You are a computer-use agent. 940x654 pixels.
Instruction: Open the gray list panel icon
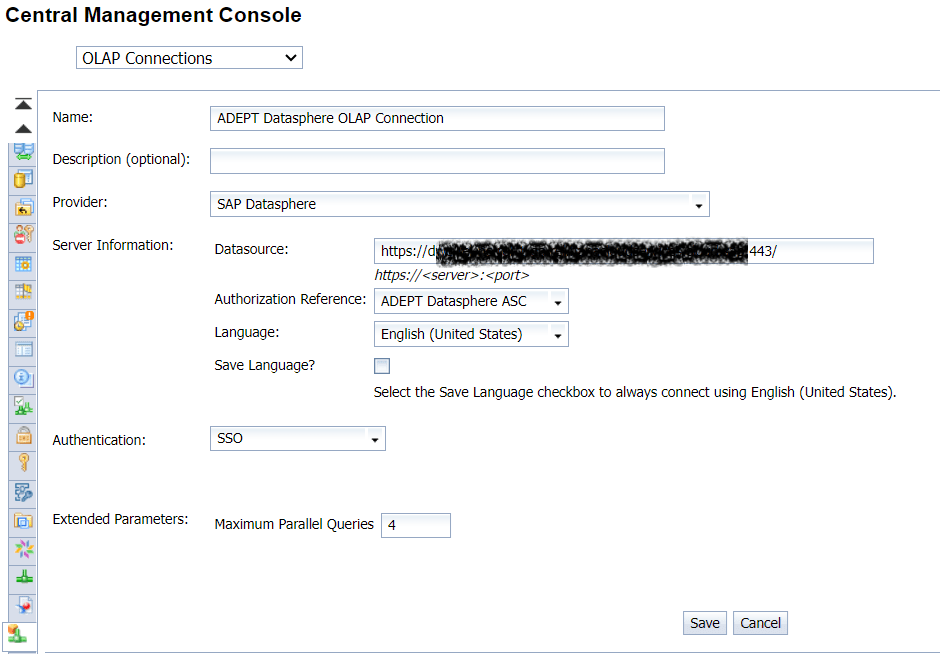[x=23, y=349]
